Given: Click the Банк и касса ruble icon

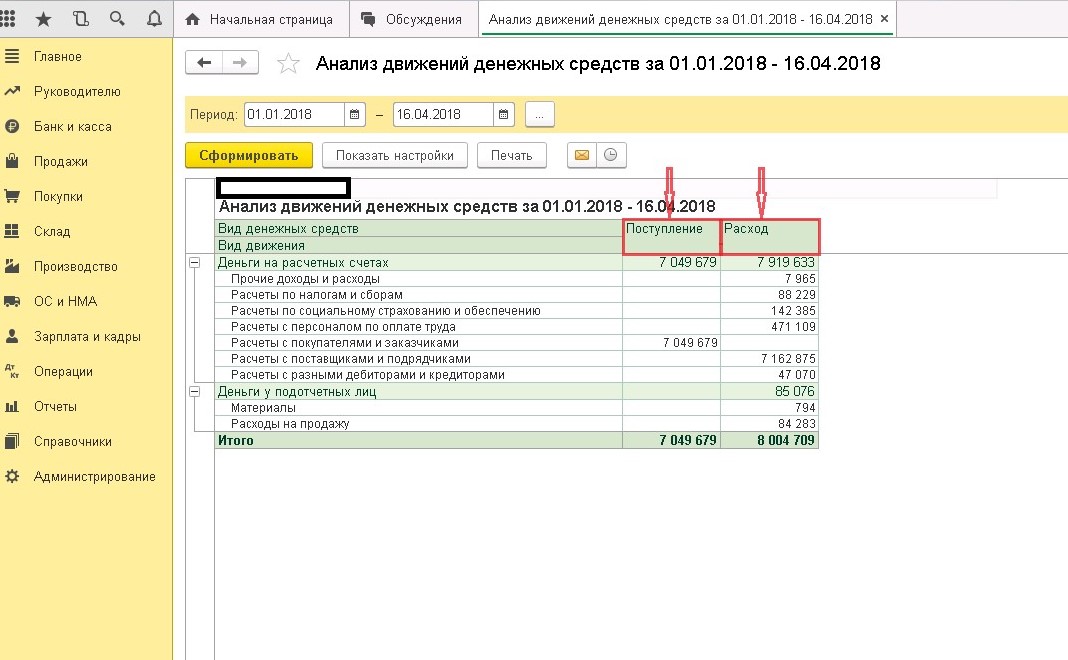Looking at the screenshot, I should click(x=12, y=126).
